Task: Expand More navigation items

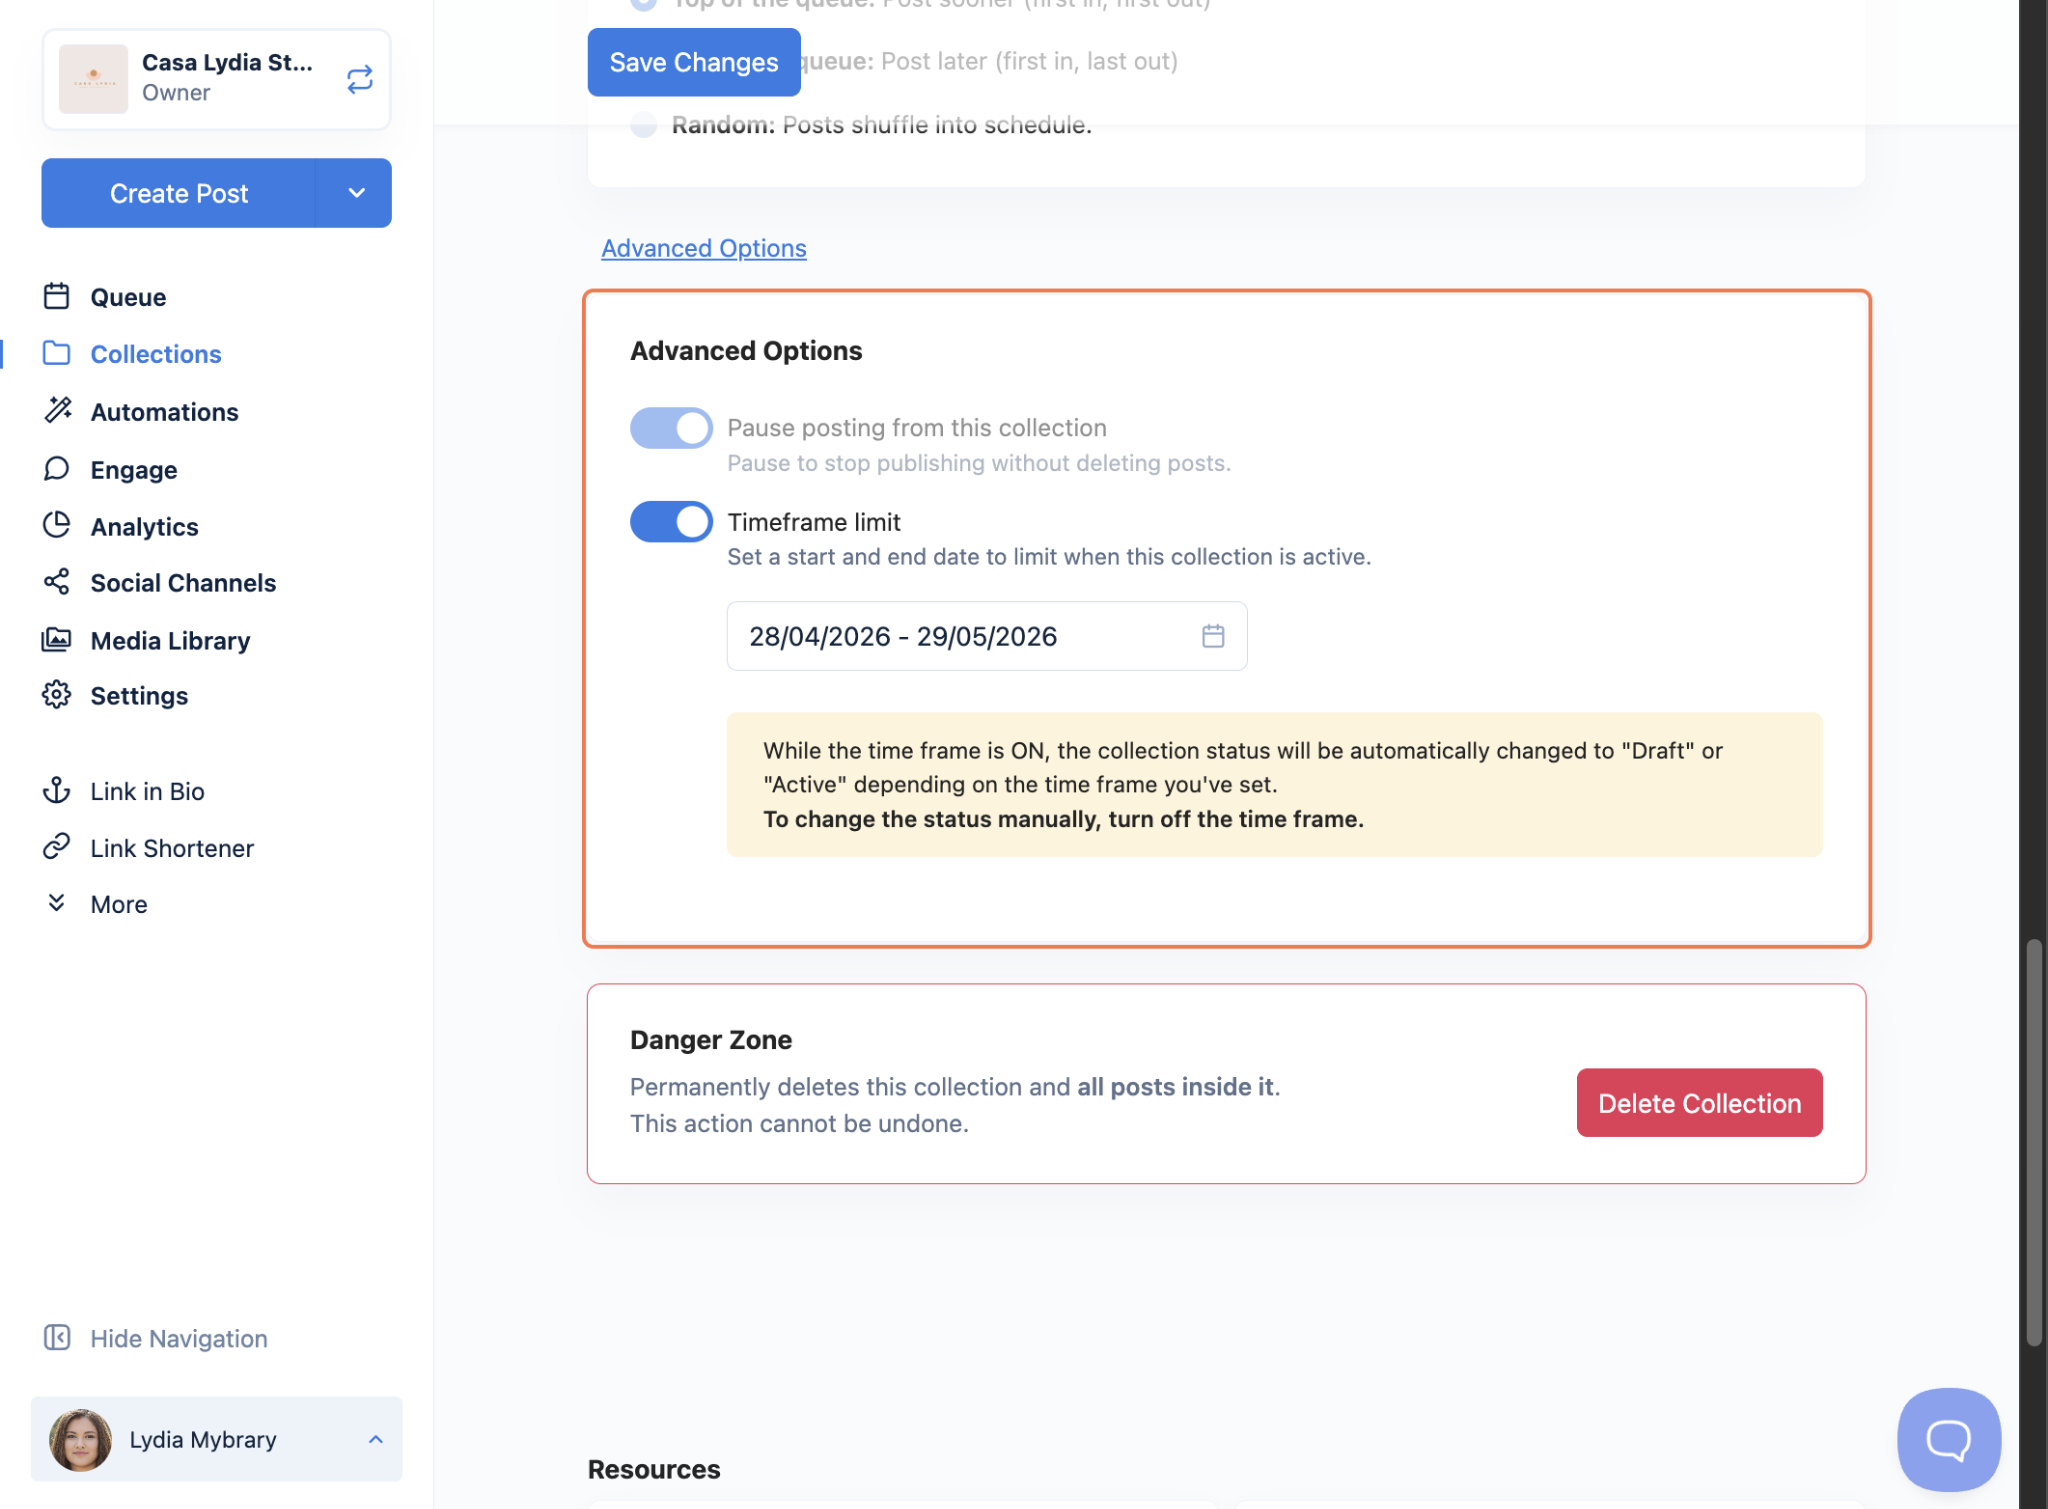Action: (118, 904)
